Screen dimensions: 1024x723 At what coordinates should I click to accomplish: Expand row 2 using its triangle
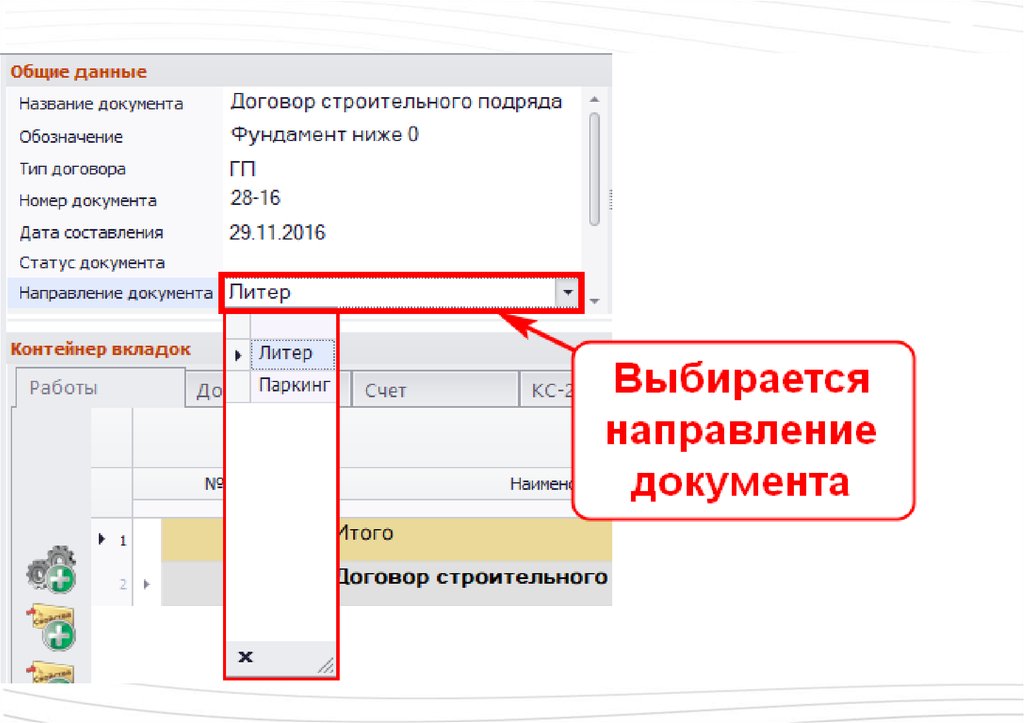(146, 584)
